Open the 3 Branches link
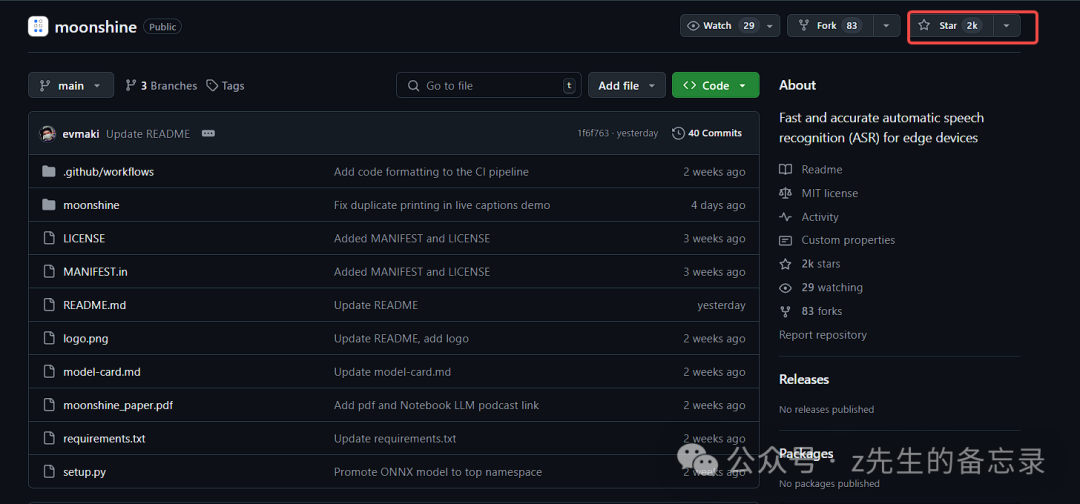 pos(161,86)
